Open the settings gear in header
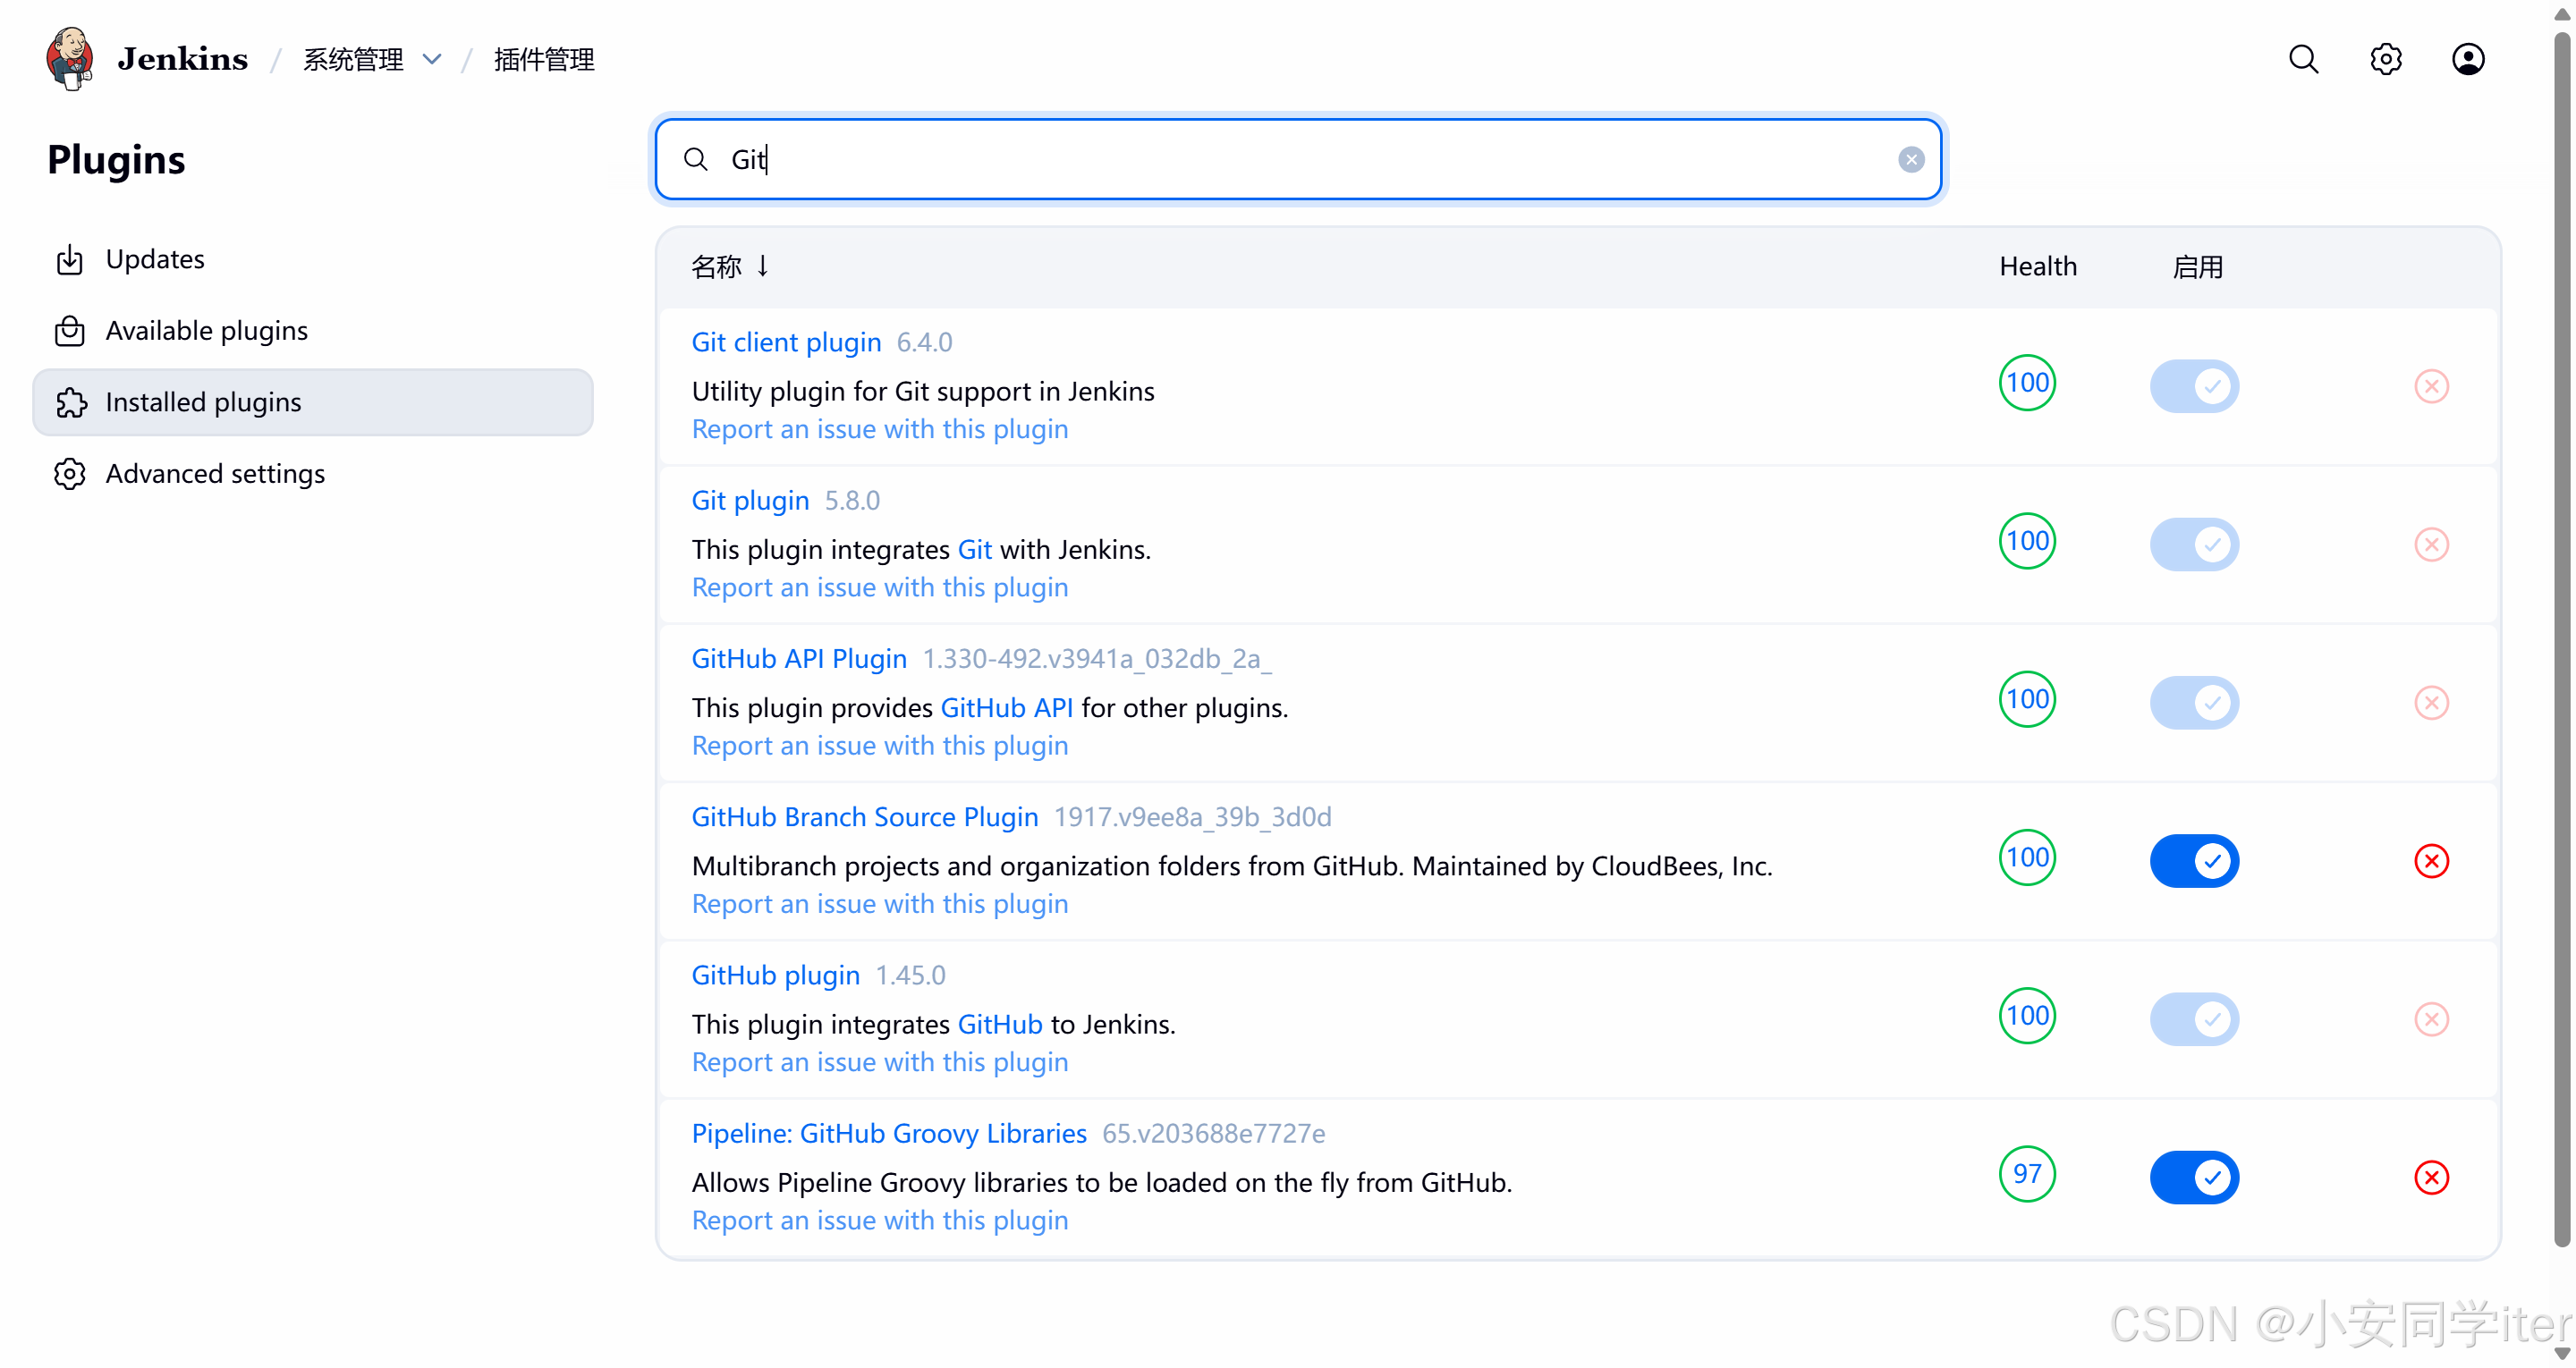Image resolution: width=2576 pixels, height=1368 pixels. 2385,59
